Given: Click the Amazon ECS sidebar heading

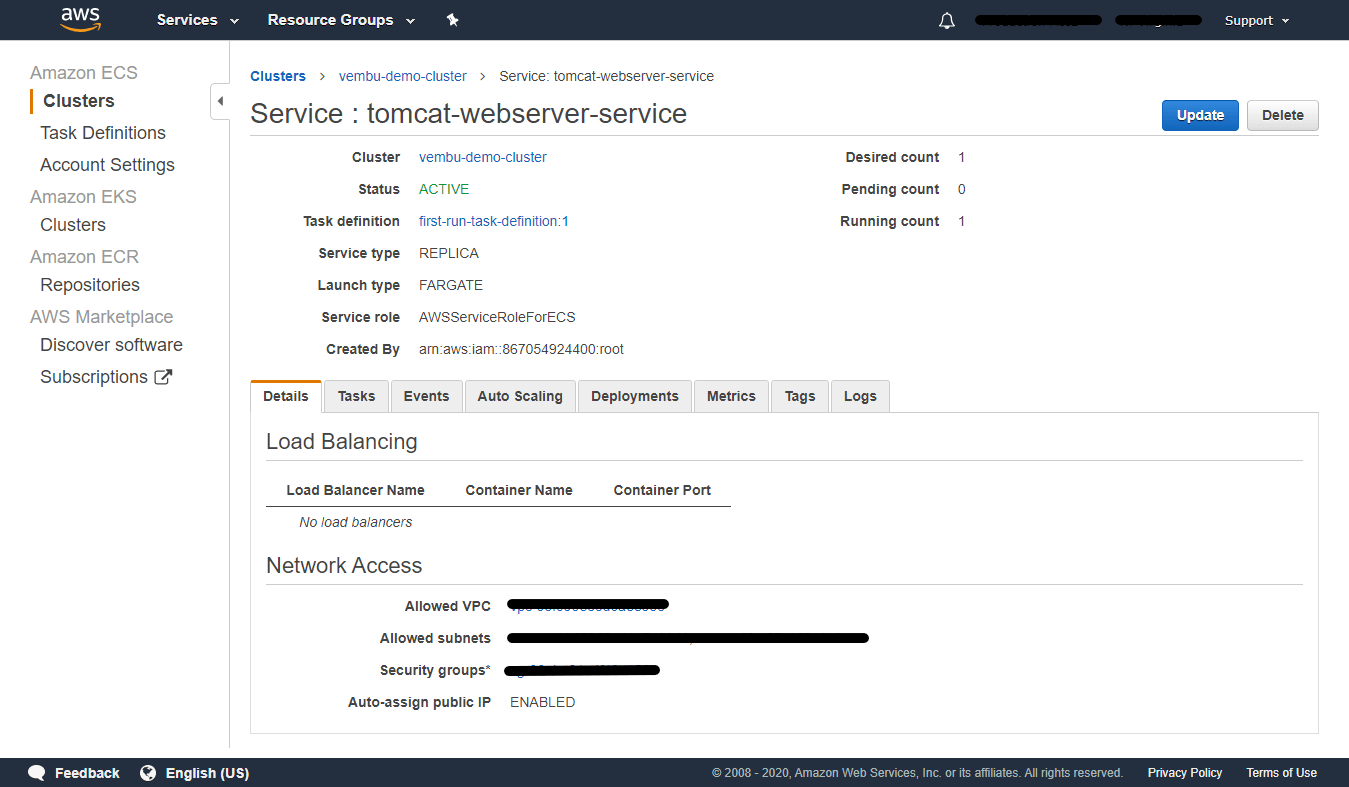Looking at the screenshot, I should pos(84,73).
